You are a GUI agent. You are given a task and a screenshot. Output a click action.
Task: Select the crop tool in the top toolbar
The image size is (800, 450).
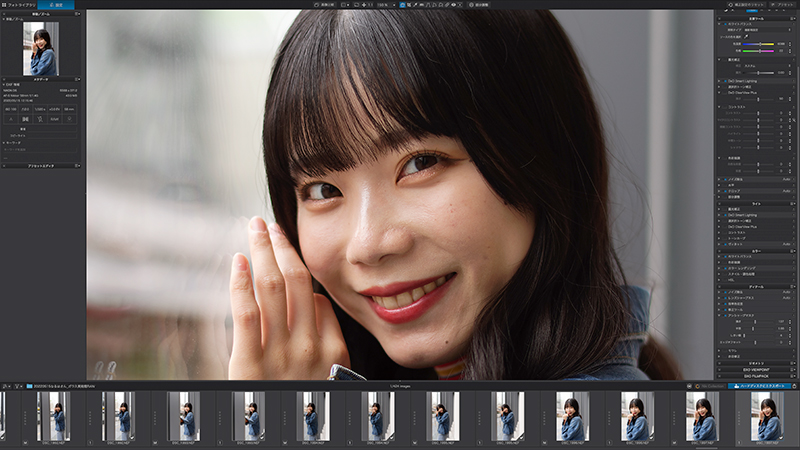point(409,5)
